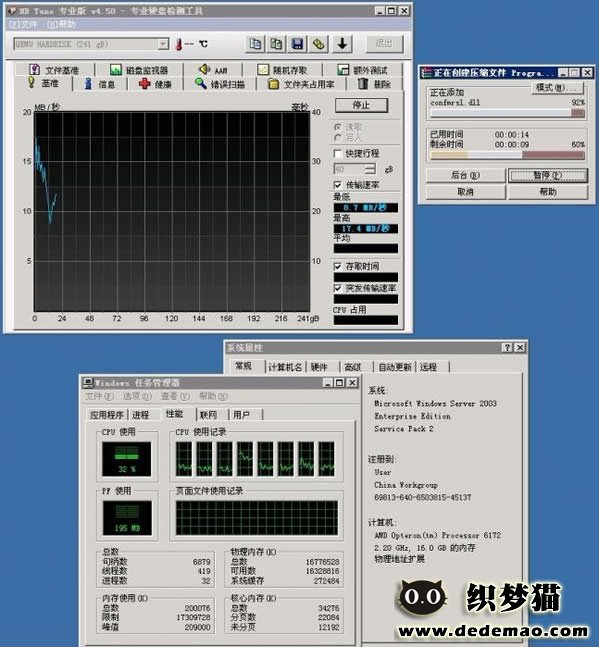
Task: Click the red cross health icon
Action: point(145,84)
